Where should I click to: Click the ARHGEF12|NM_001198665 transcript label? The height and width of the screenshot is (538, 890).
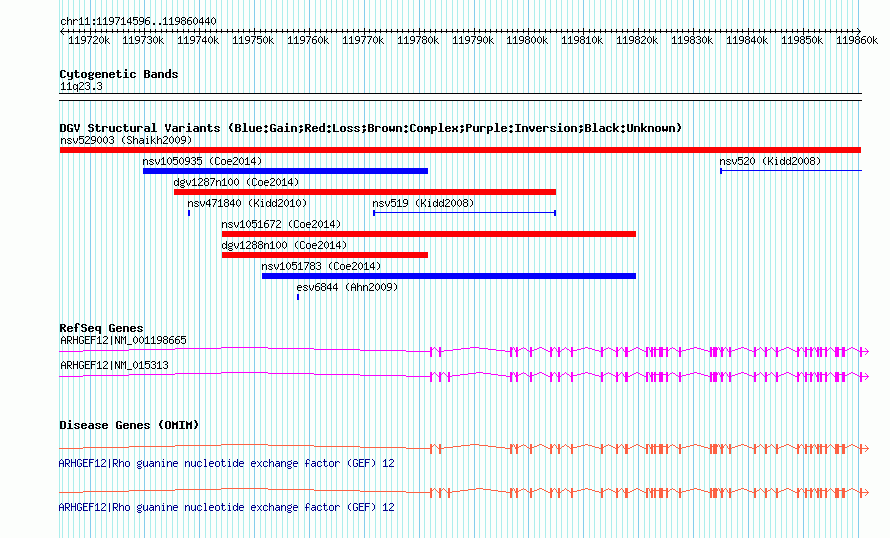123,341
